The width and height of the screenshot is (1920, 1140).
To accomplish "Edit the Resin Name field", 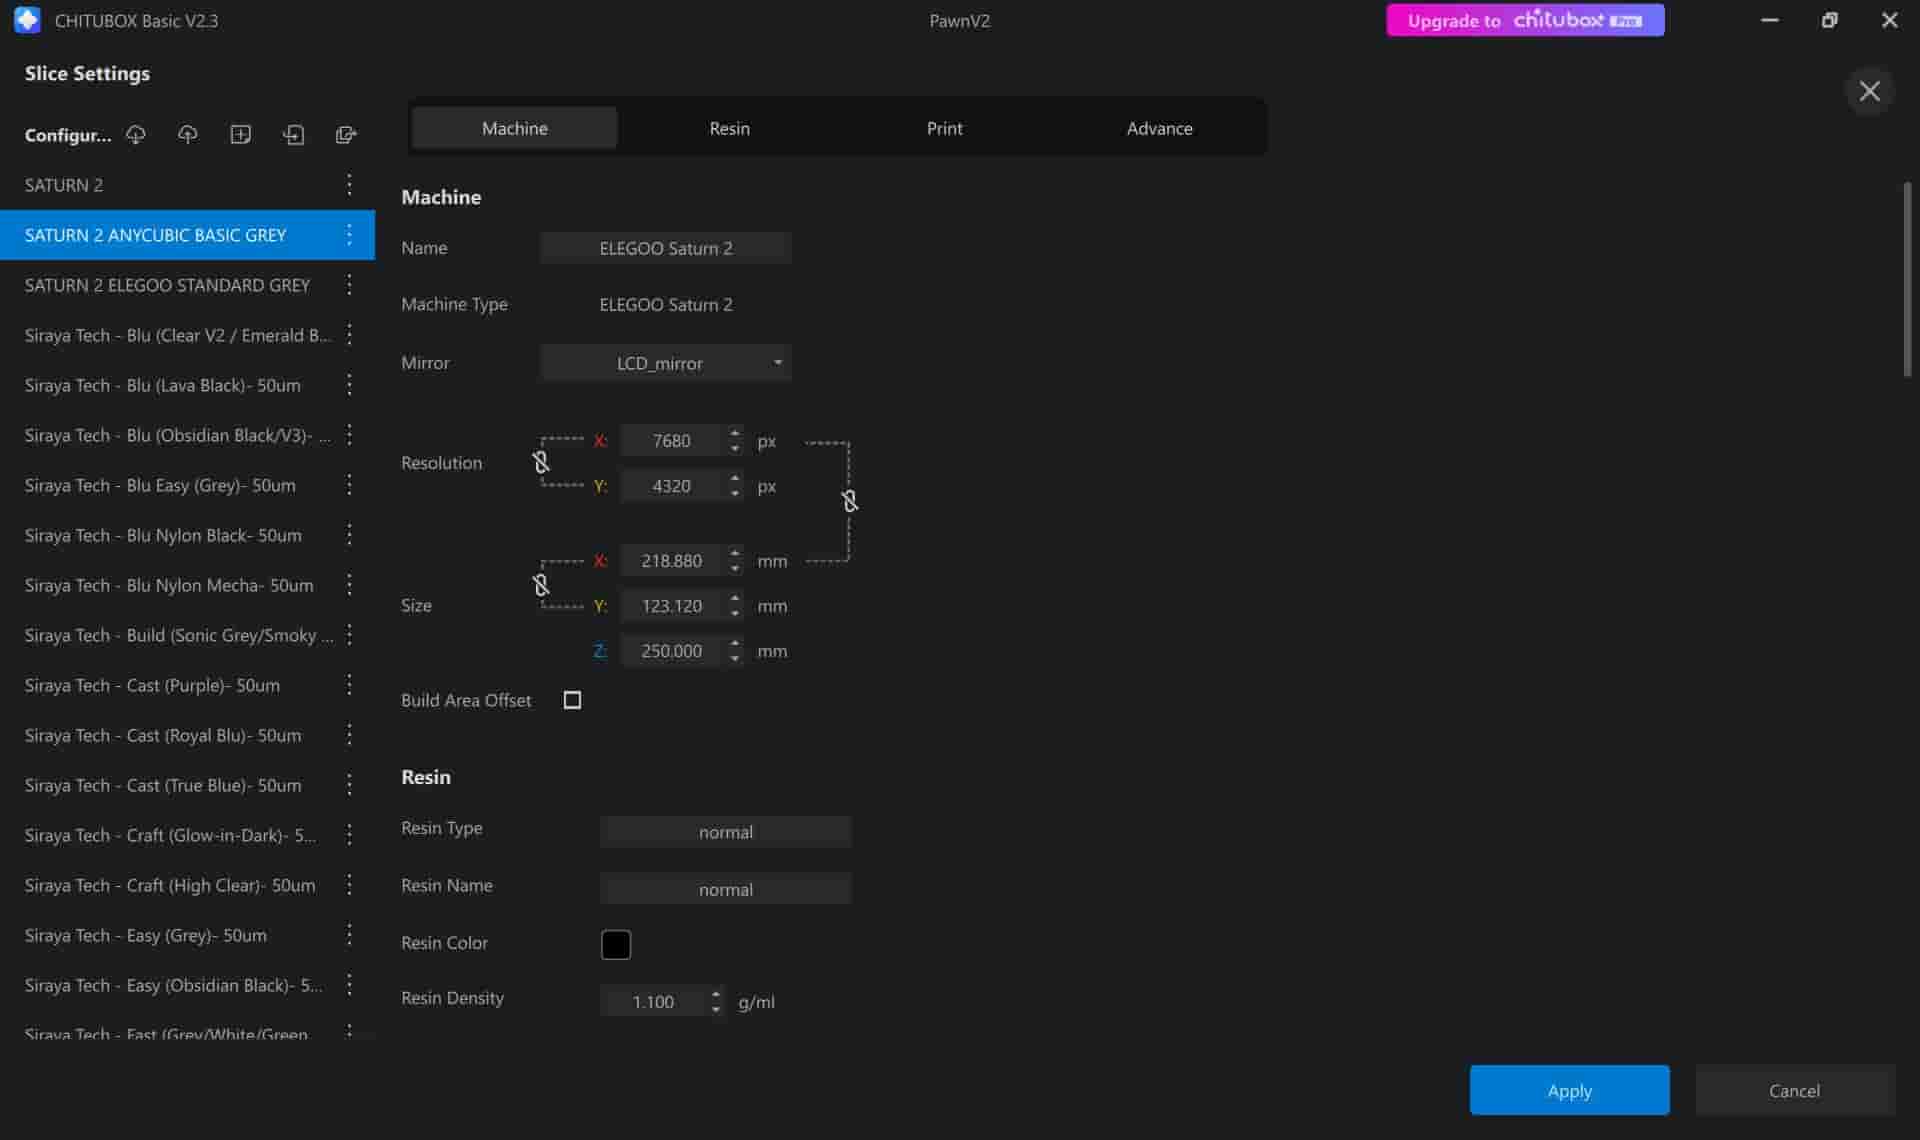I will [x=725, y=889].
